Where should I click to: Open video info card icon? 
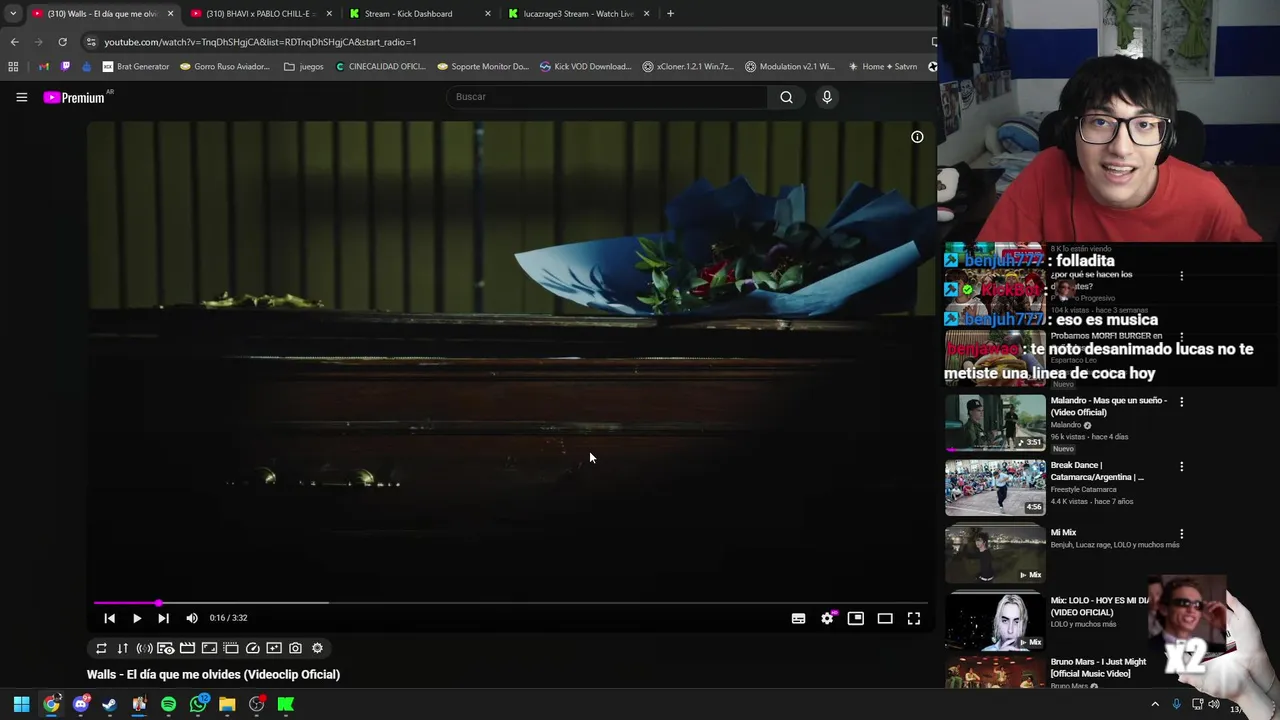[x=917, y=137]
